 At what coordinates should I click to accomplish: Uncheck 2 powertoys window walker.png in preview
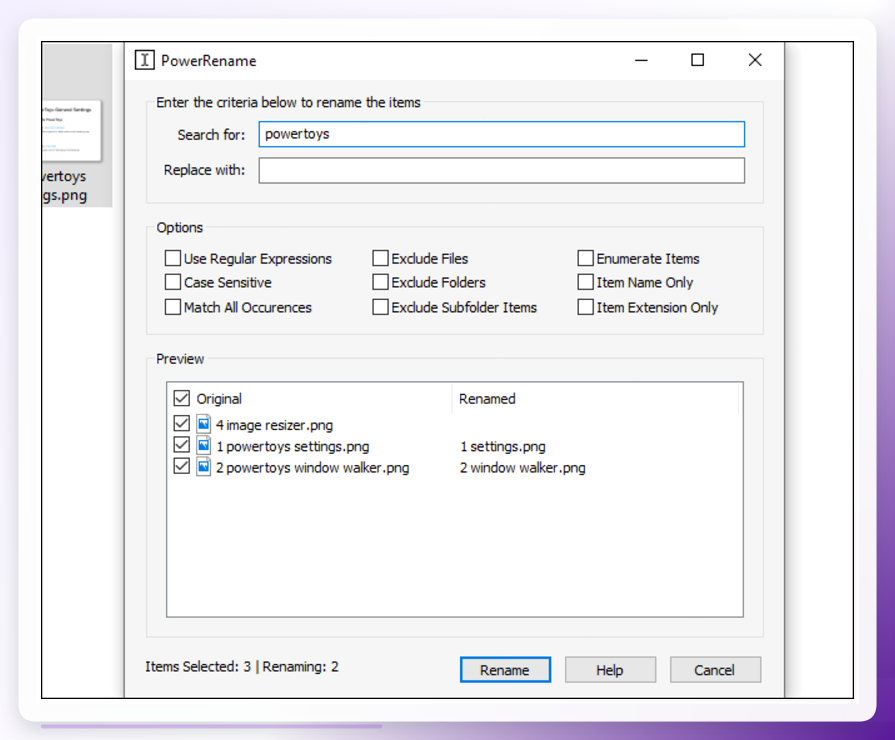(x=182, y=466)
